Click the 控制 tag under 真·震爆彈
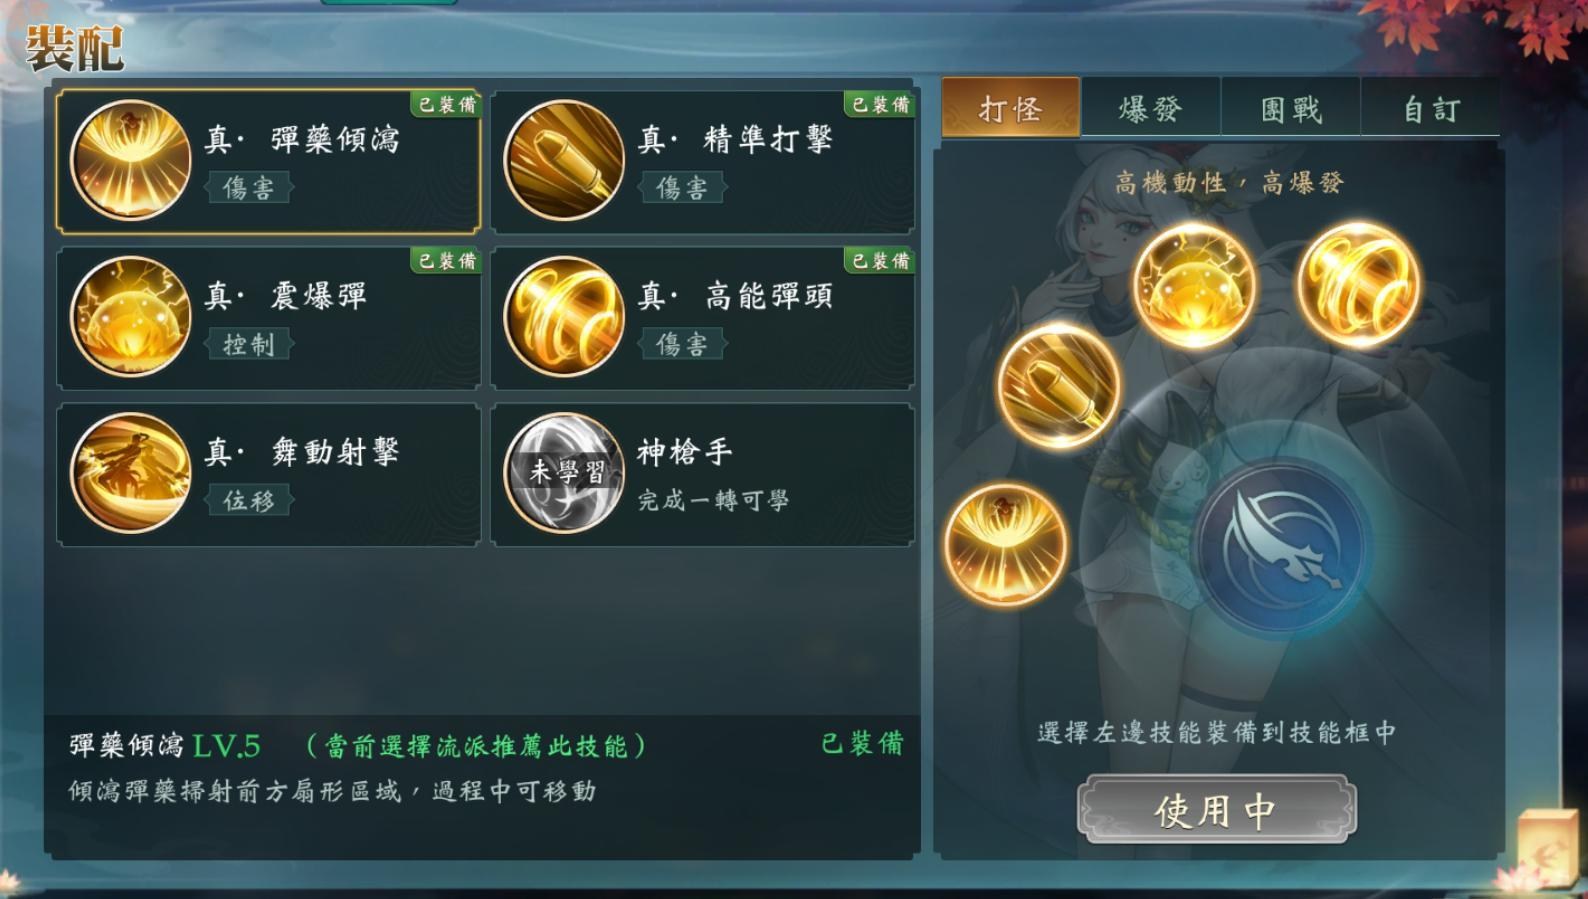The height and width of the screenshot is (899, 1588). point(249,344)
